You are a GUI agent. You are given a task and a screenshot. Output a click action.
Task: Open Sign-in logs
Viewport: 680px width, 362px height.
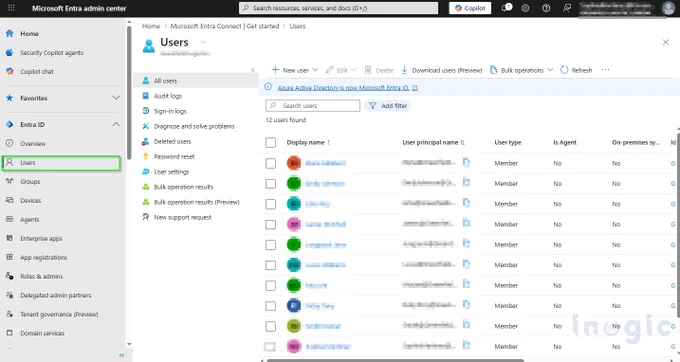pyautogui.click(x=170, y=111)
